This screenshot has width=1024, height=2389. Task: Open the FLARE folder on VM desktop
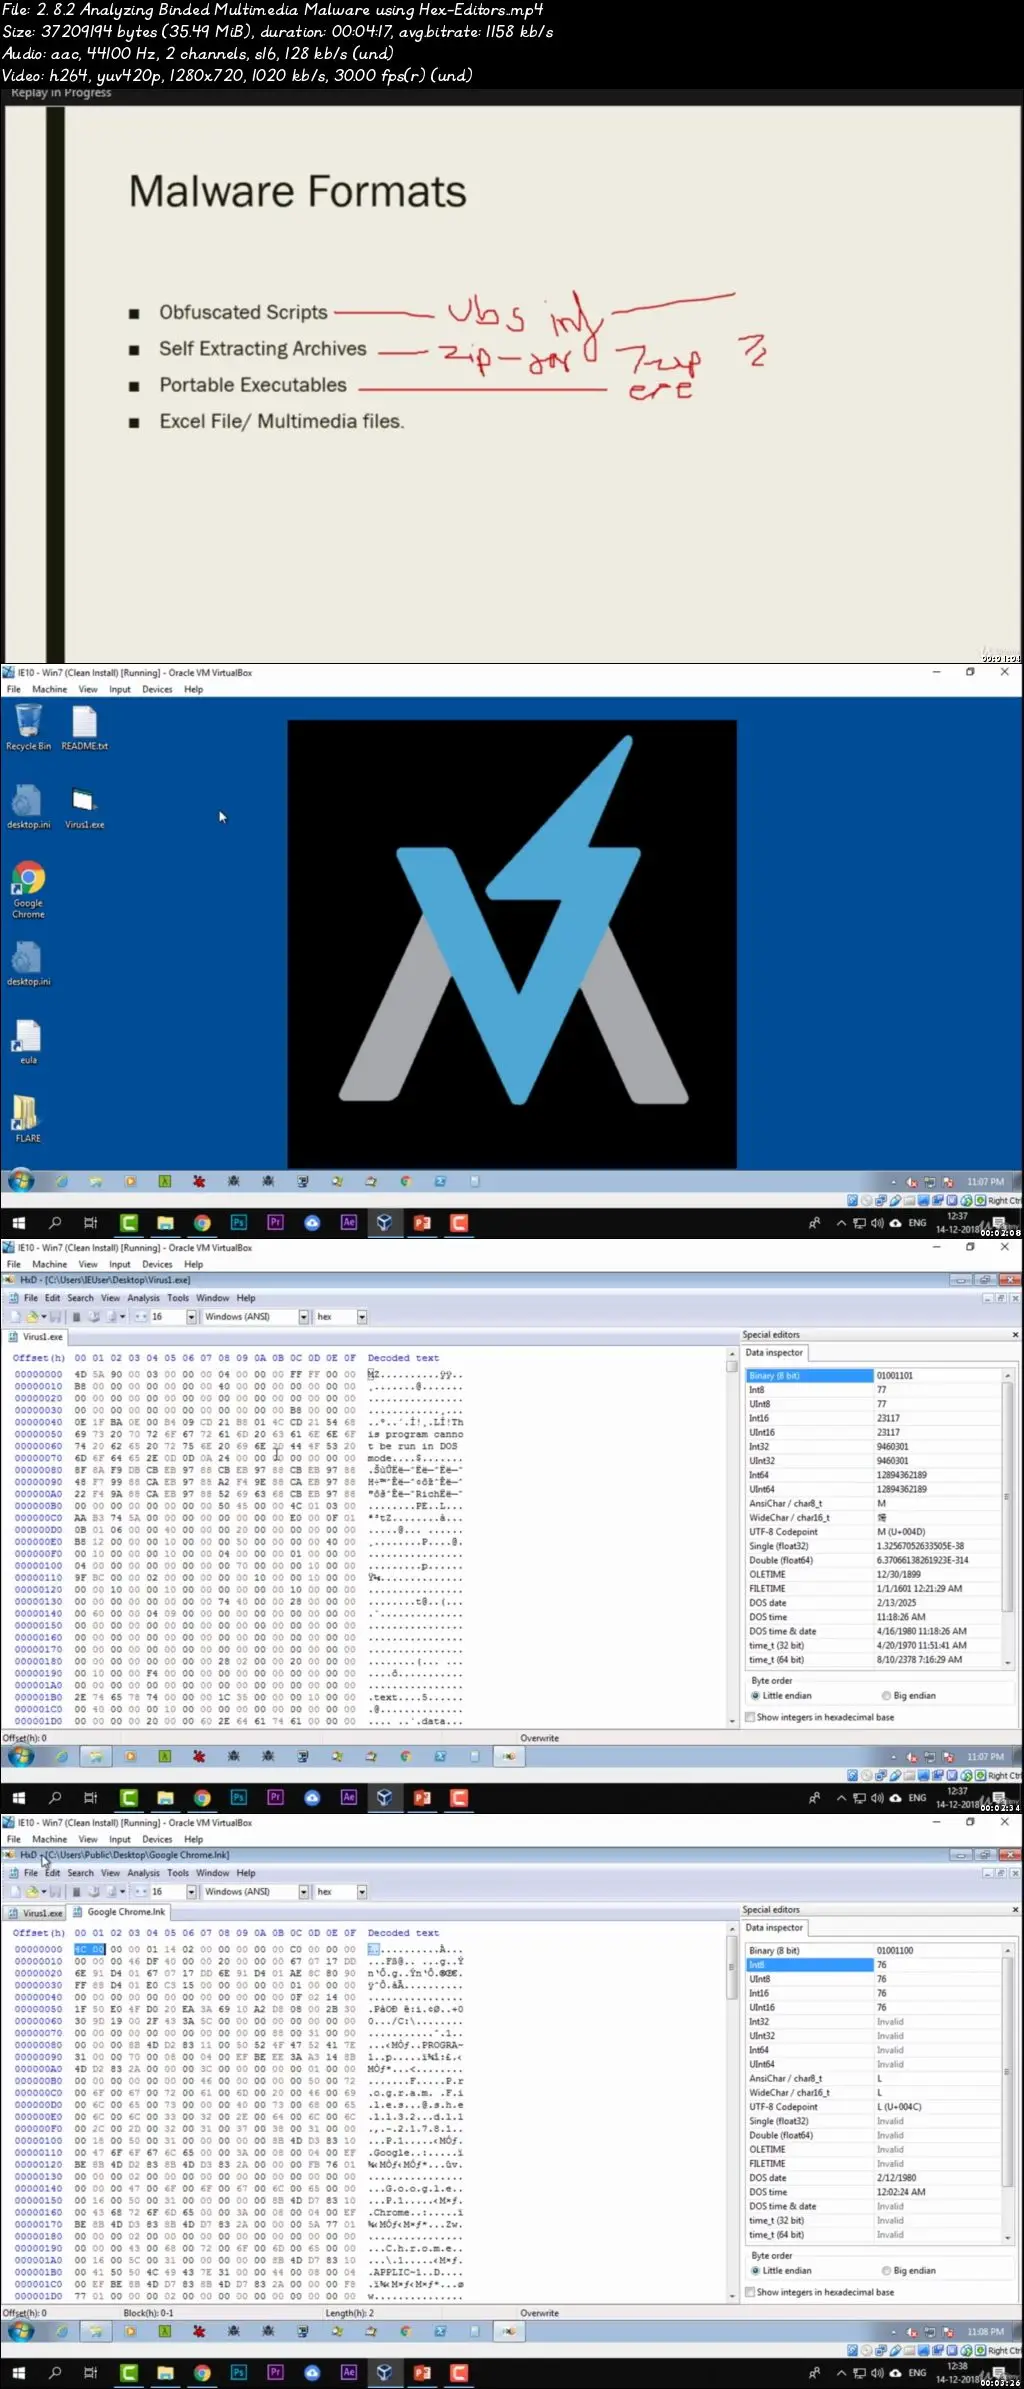coord(27,1119)
